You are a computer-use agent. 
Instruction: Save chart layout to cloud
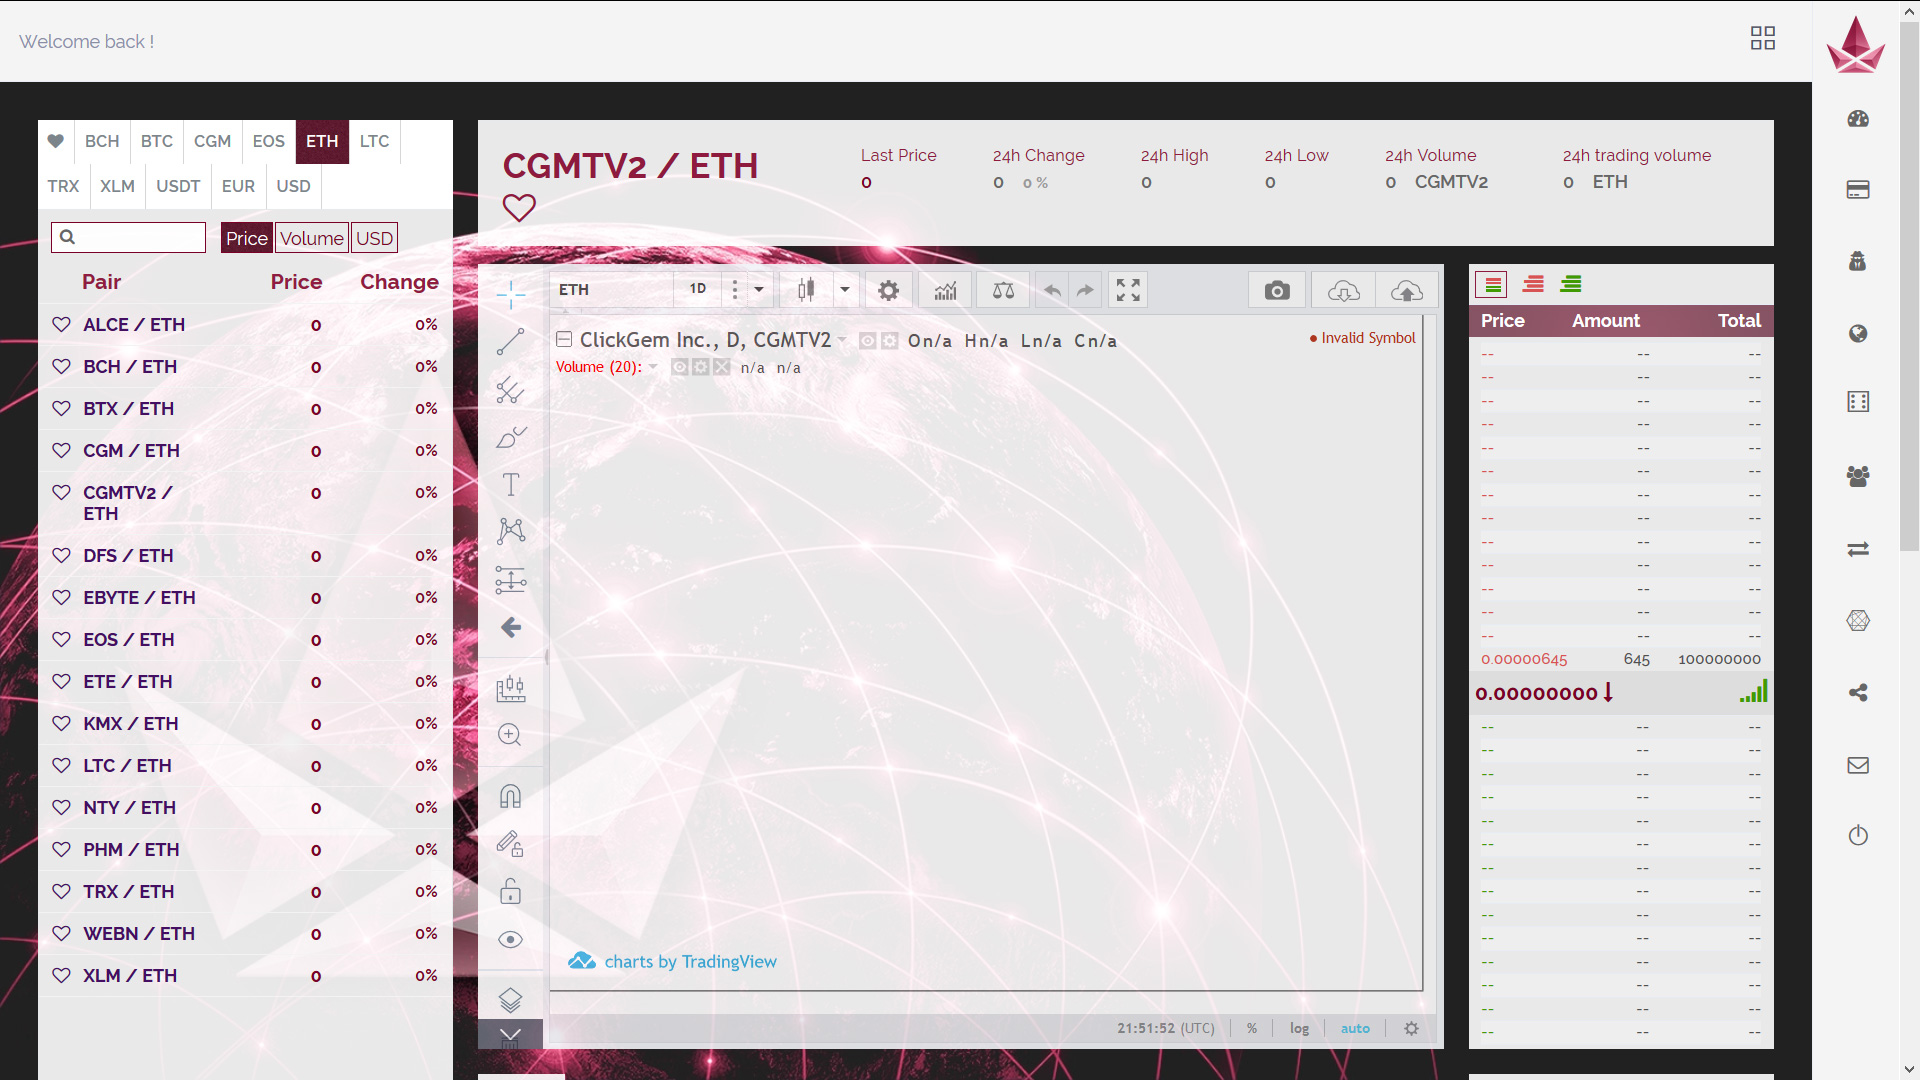click(x=1407, y=291)
